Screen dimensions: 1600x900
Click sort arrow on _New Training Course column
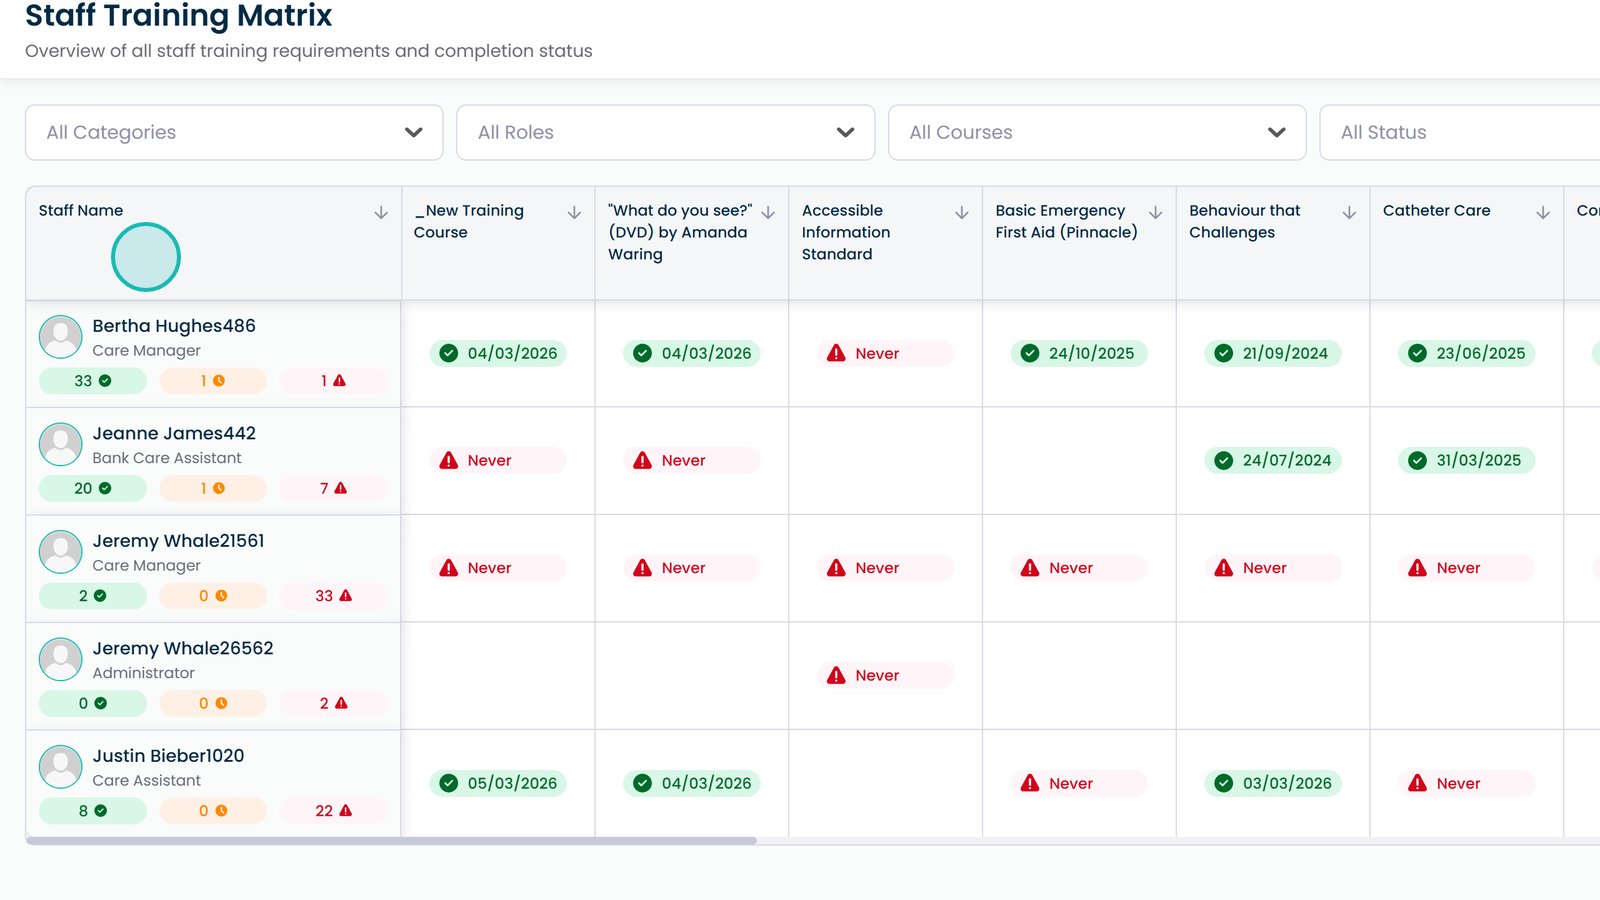pos(574,213)
